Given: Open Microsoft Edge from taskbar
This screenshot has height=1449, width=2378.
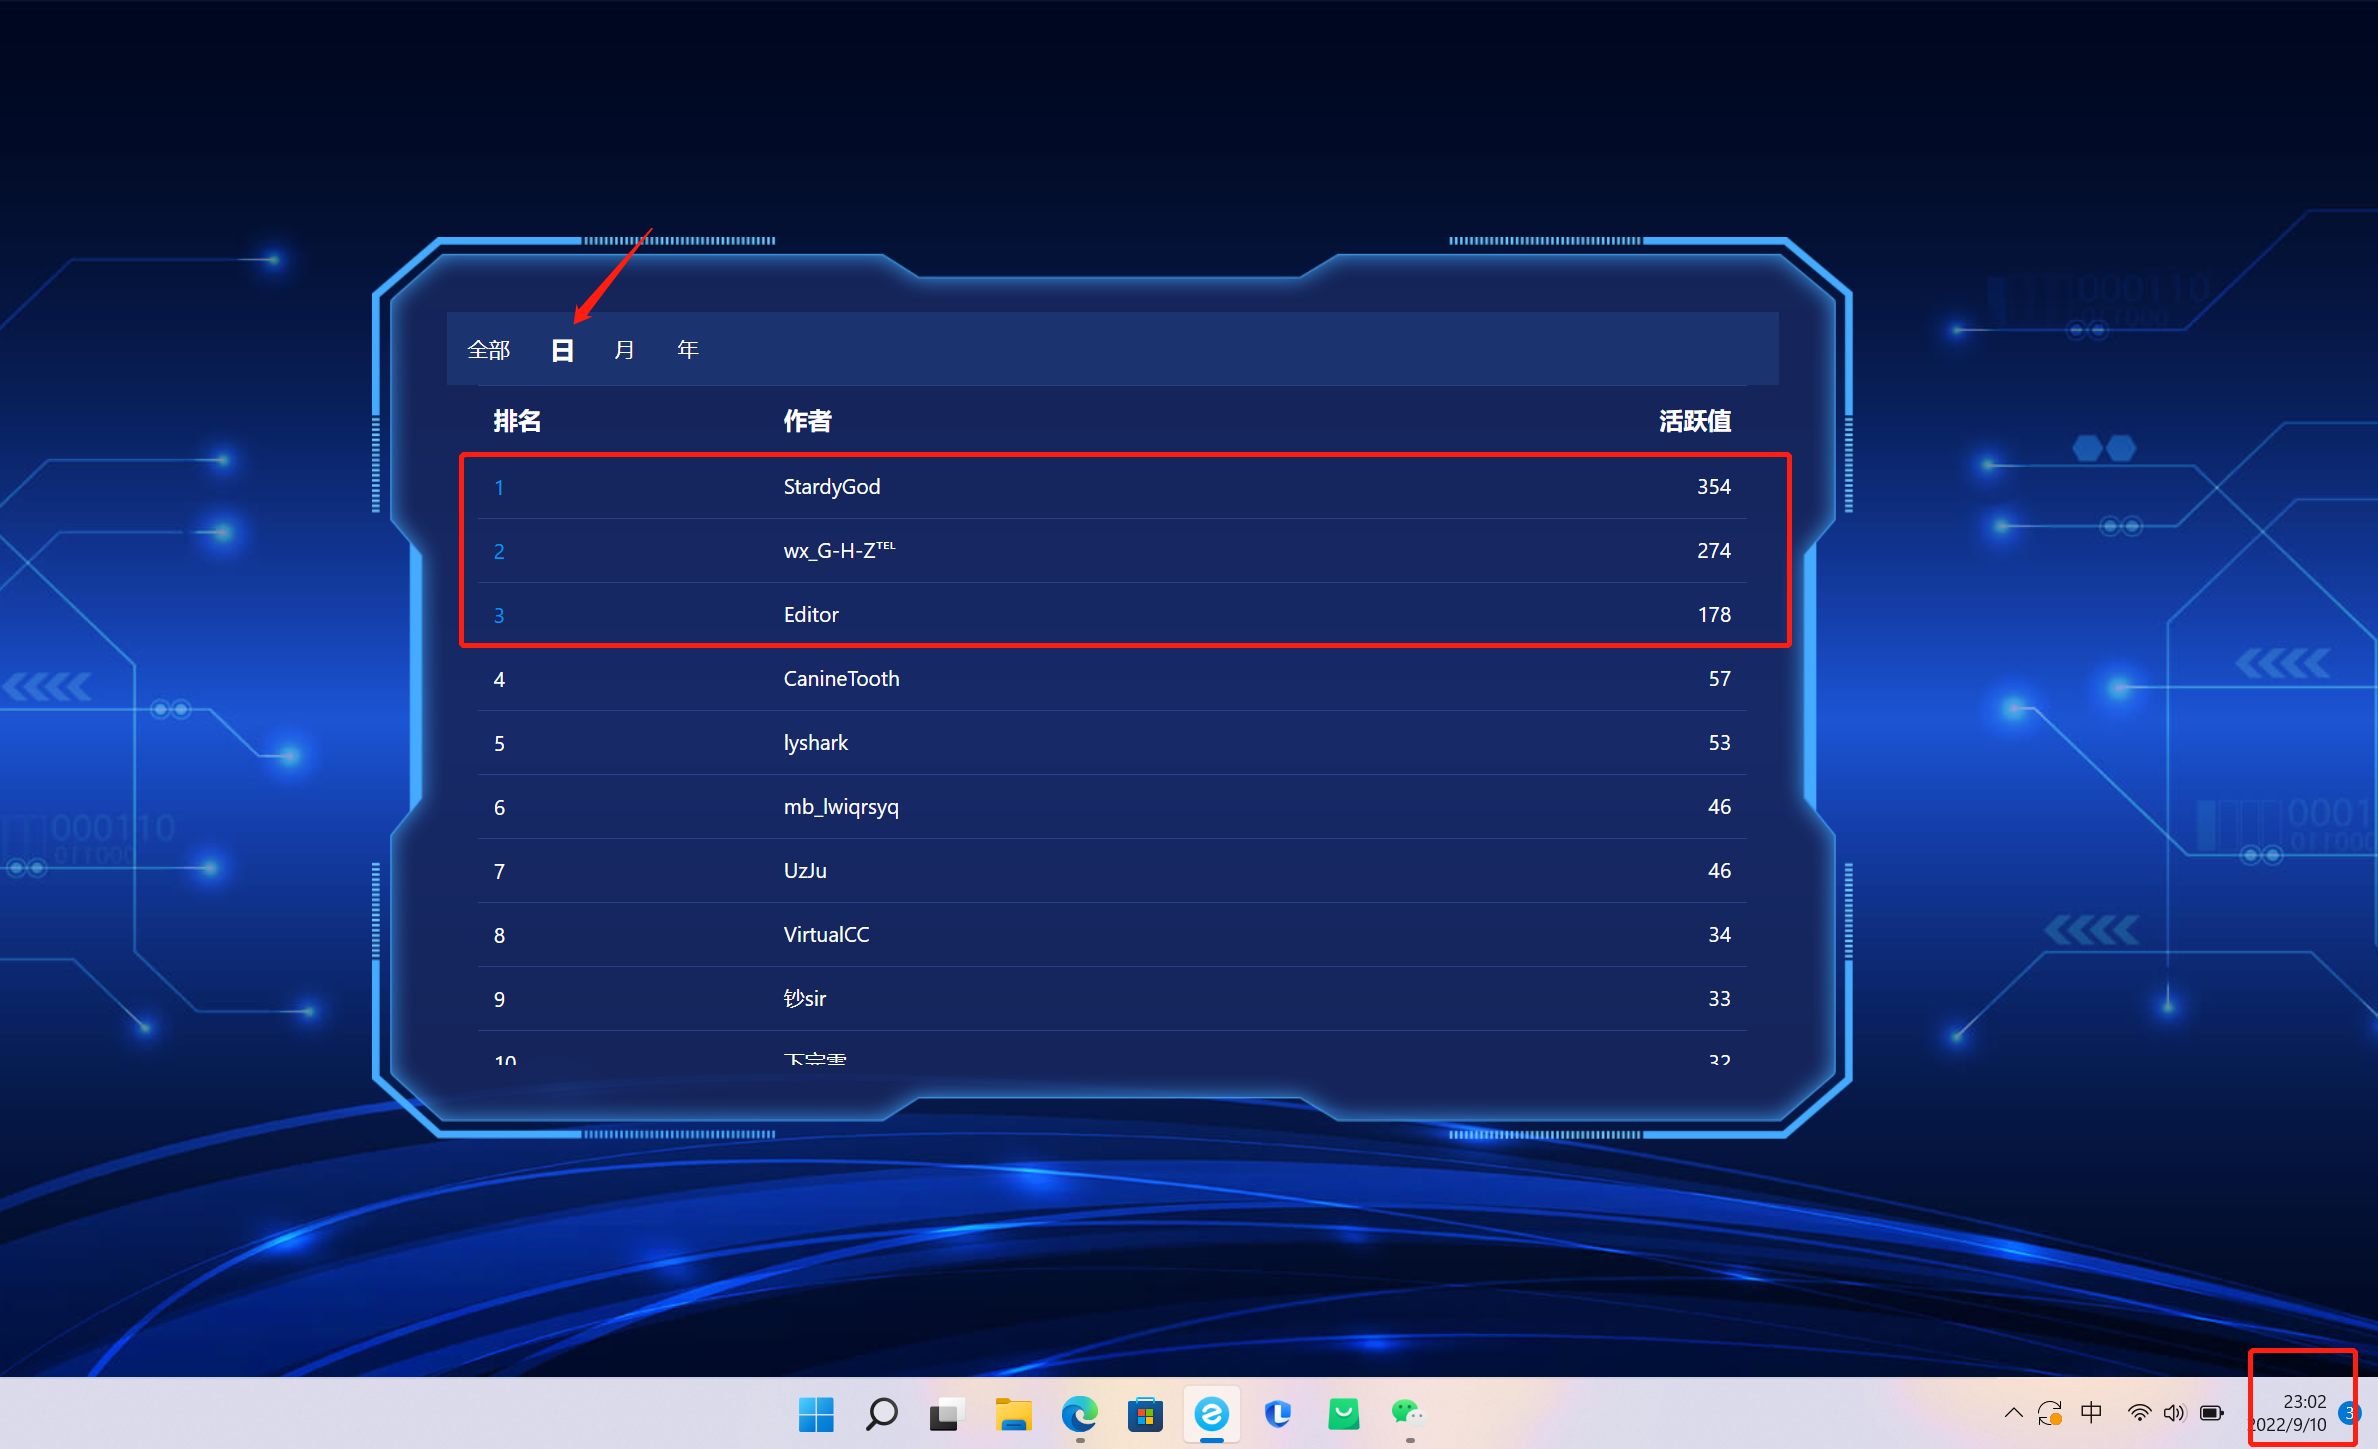Looking at the screenshot, I should 1079,1414.
